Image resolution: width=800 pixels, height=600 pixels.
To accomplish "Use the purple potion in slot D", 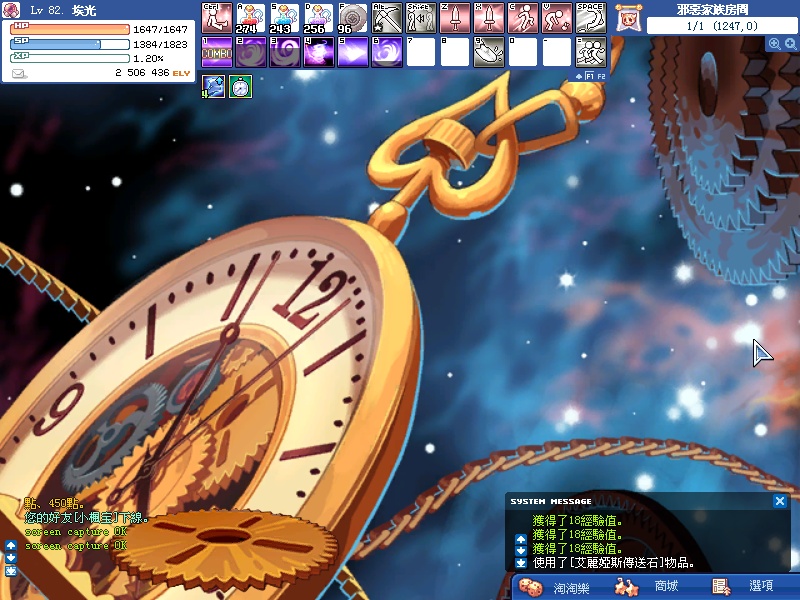I will point(319,18).
